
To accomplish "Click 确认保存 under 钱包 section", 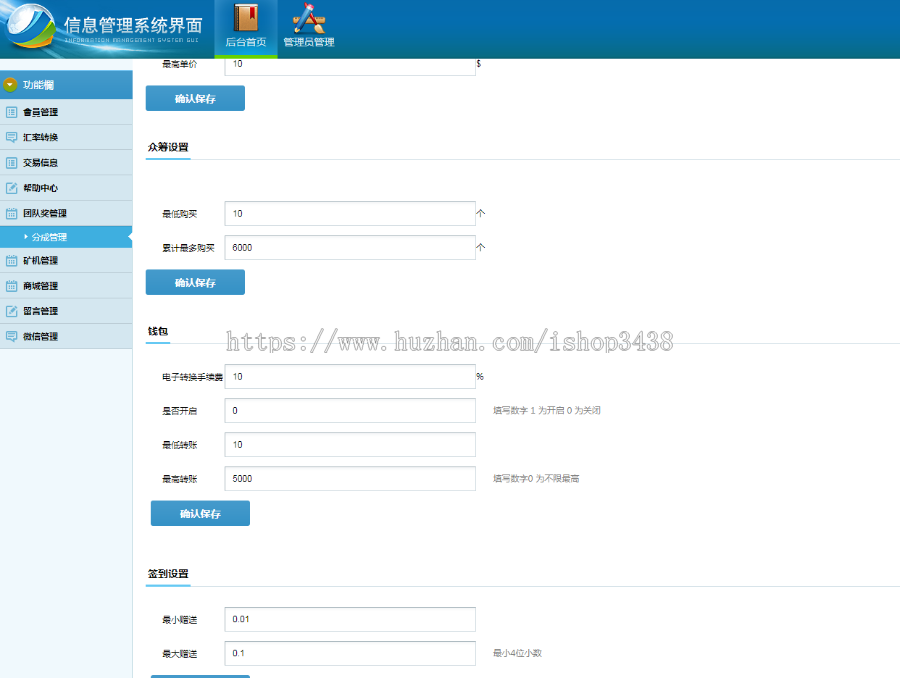I will (x=200, y=514).
